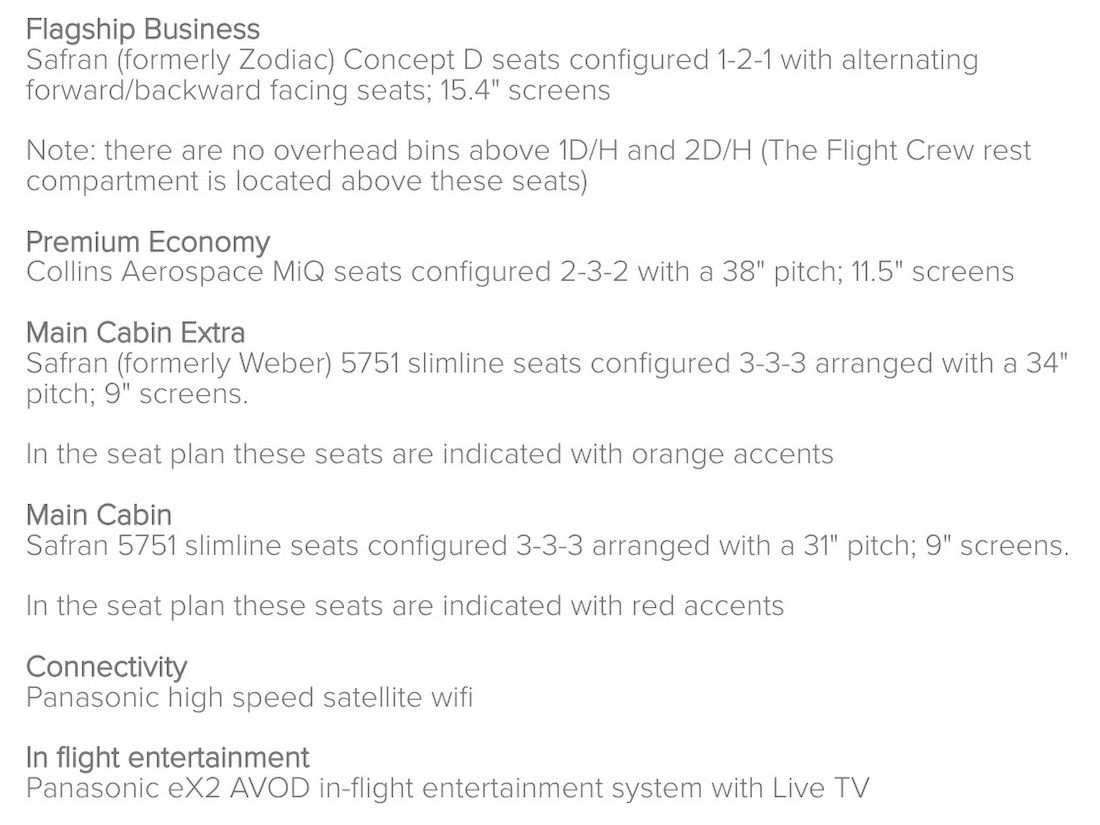Click the Safran Concept D seats description
The height and width of the screenshot is (825, 1100).
coord(502,75)
